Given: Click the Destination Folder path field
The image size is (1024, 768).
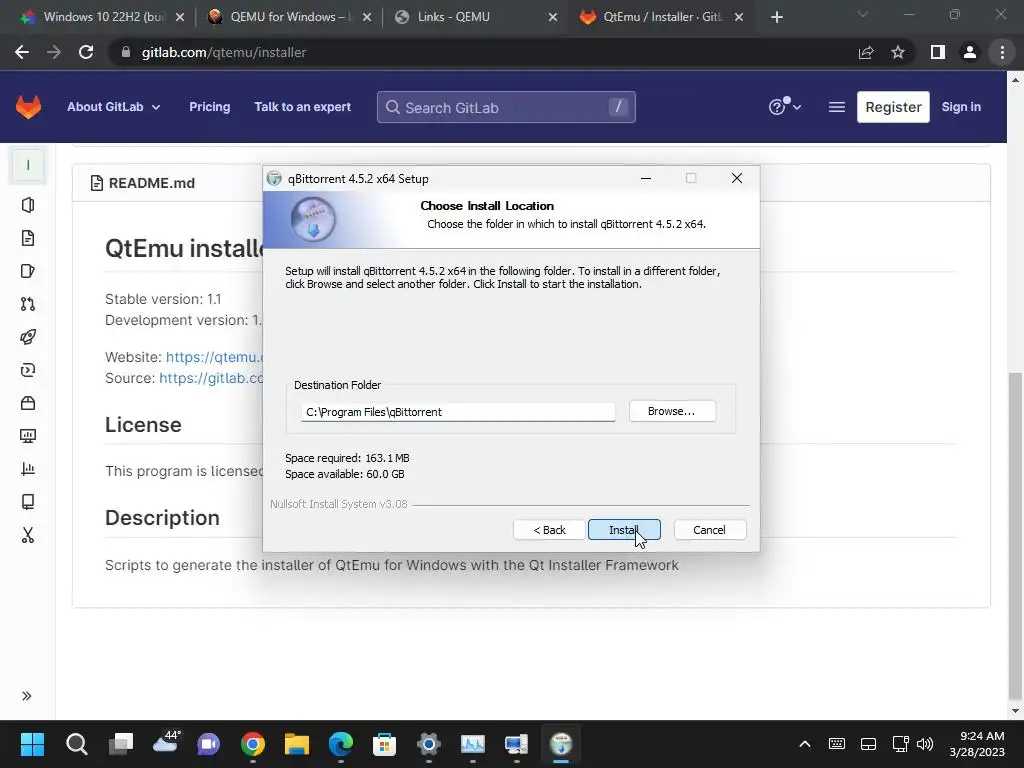Looking at the screenshot, I should pyautogui.click(x=458, y=412).
